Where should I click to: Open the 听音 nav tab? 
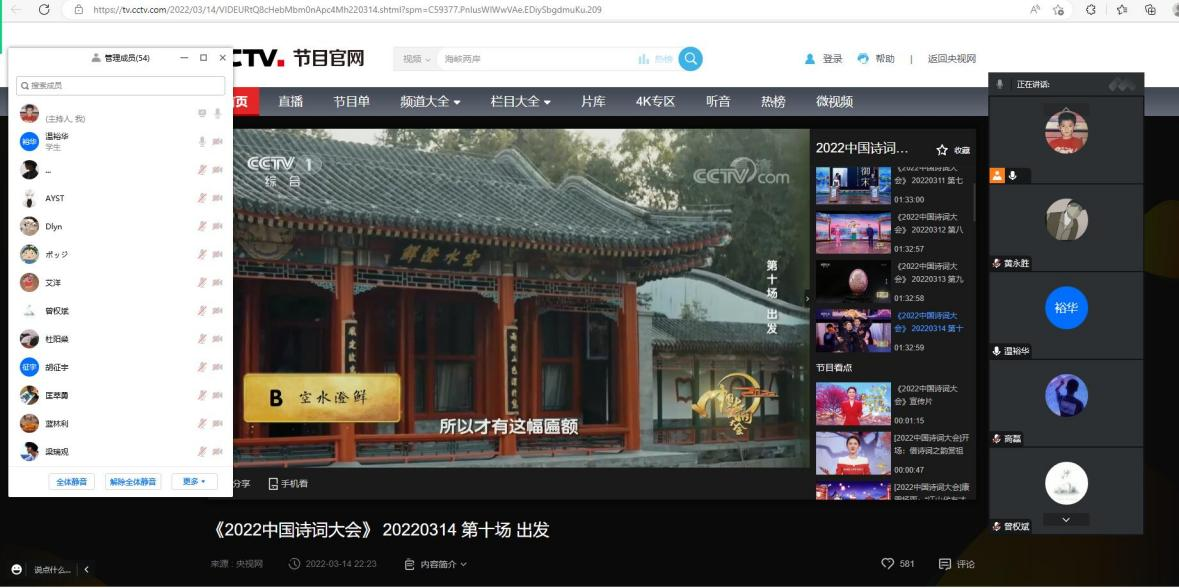tap(718, 102)
